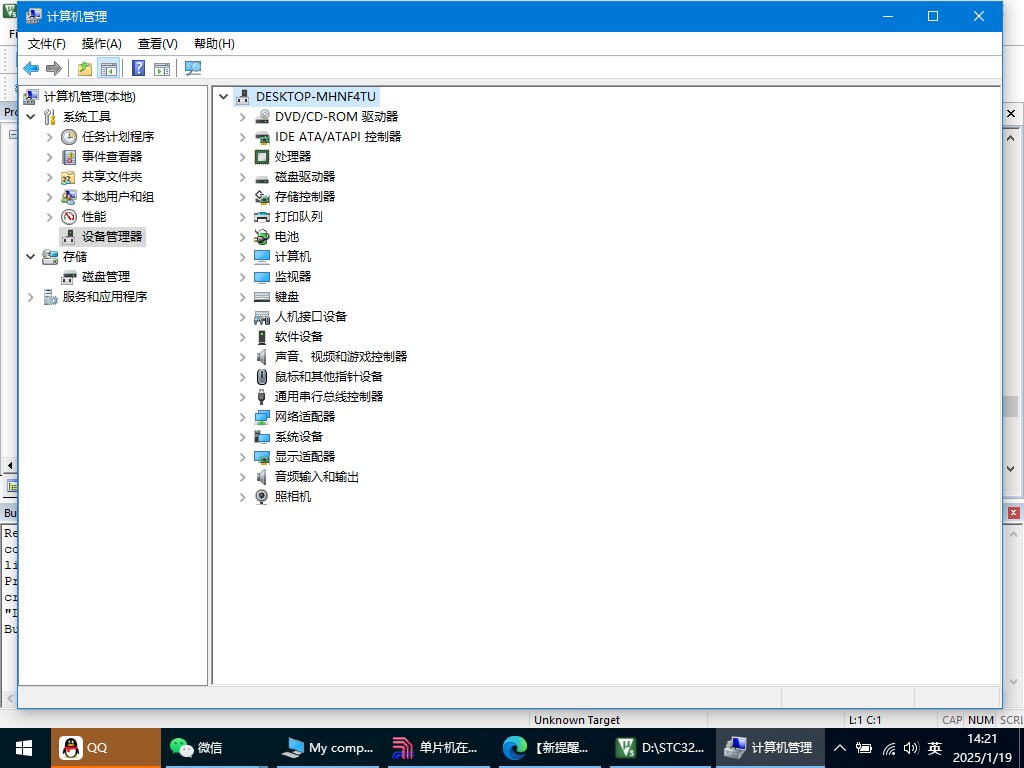Screen dimensions: 1024x768
Task: Select 通用串行总线控制器 device category
Action: (x=328, y=396)
